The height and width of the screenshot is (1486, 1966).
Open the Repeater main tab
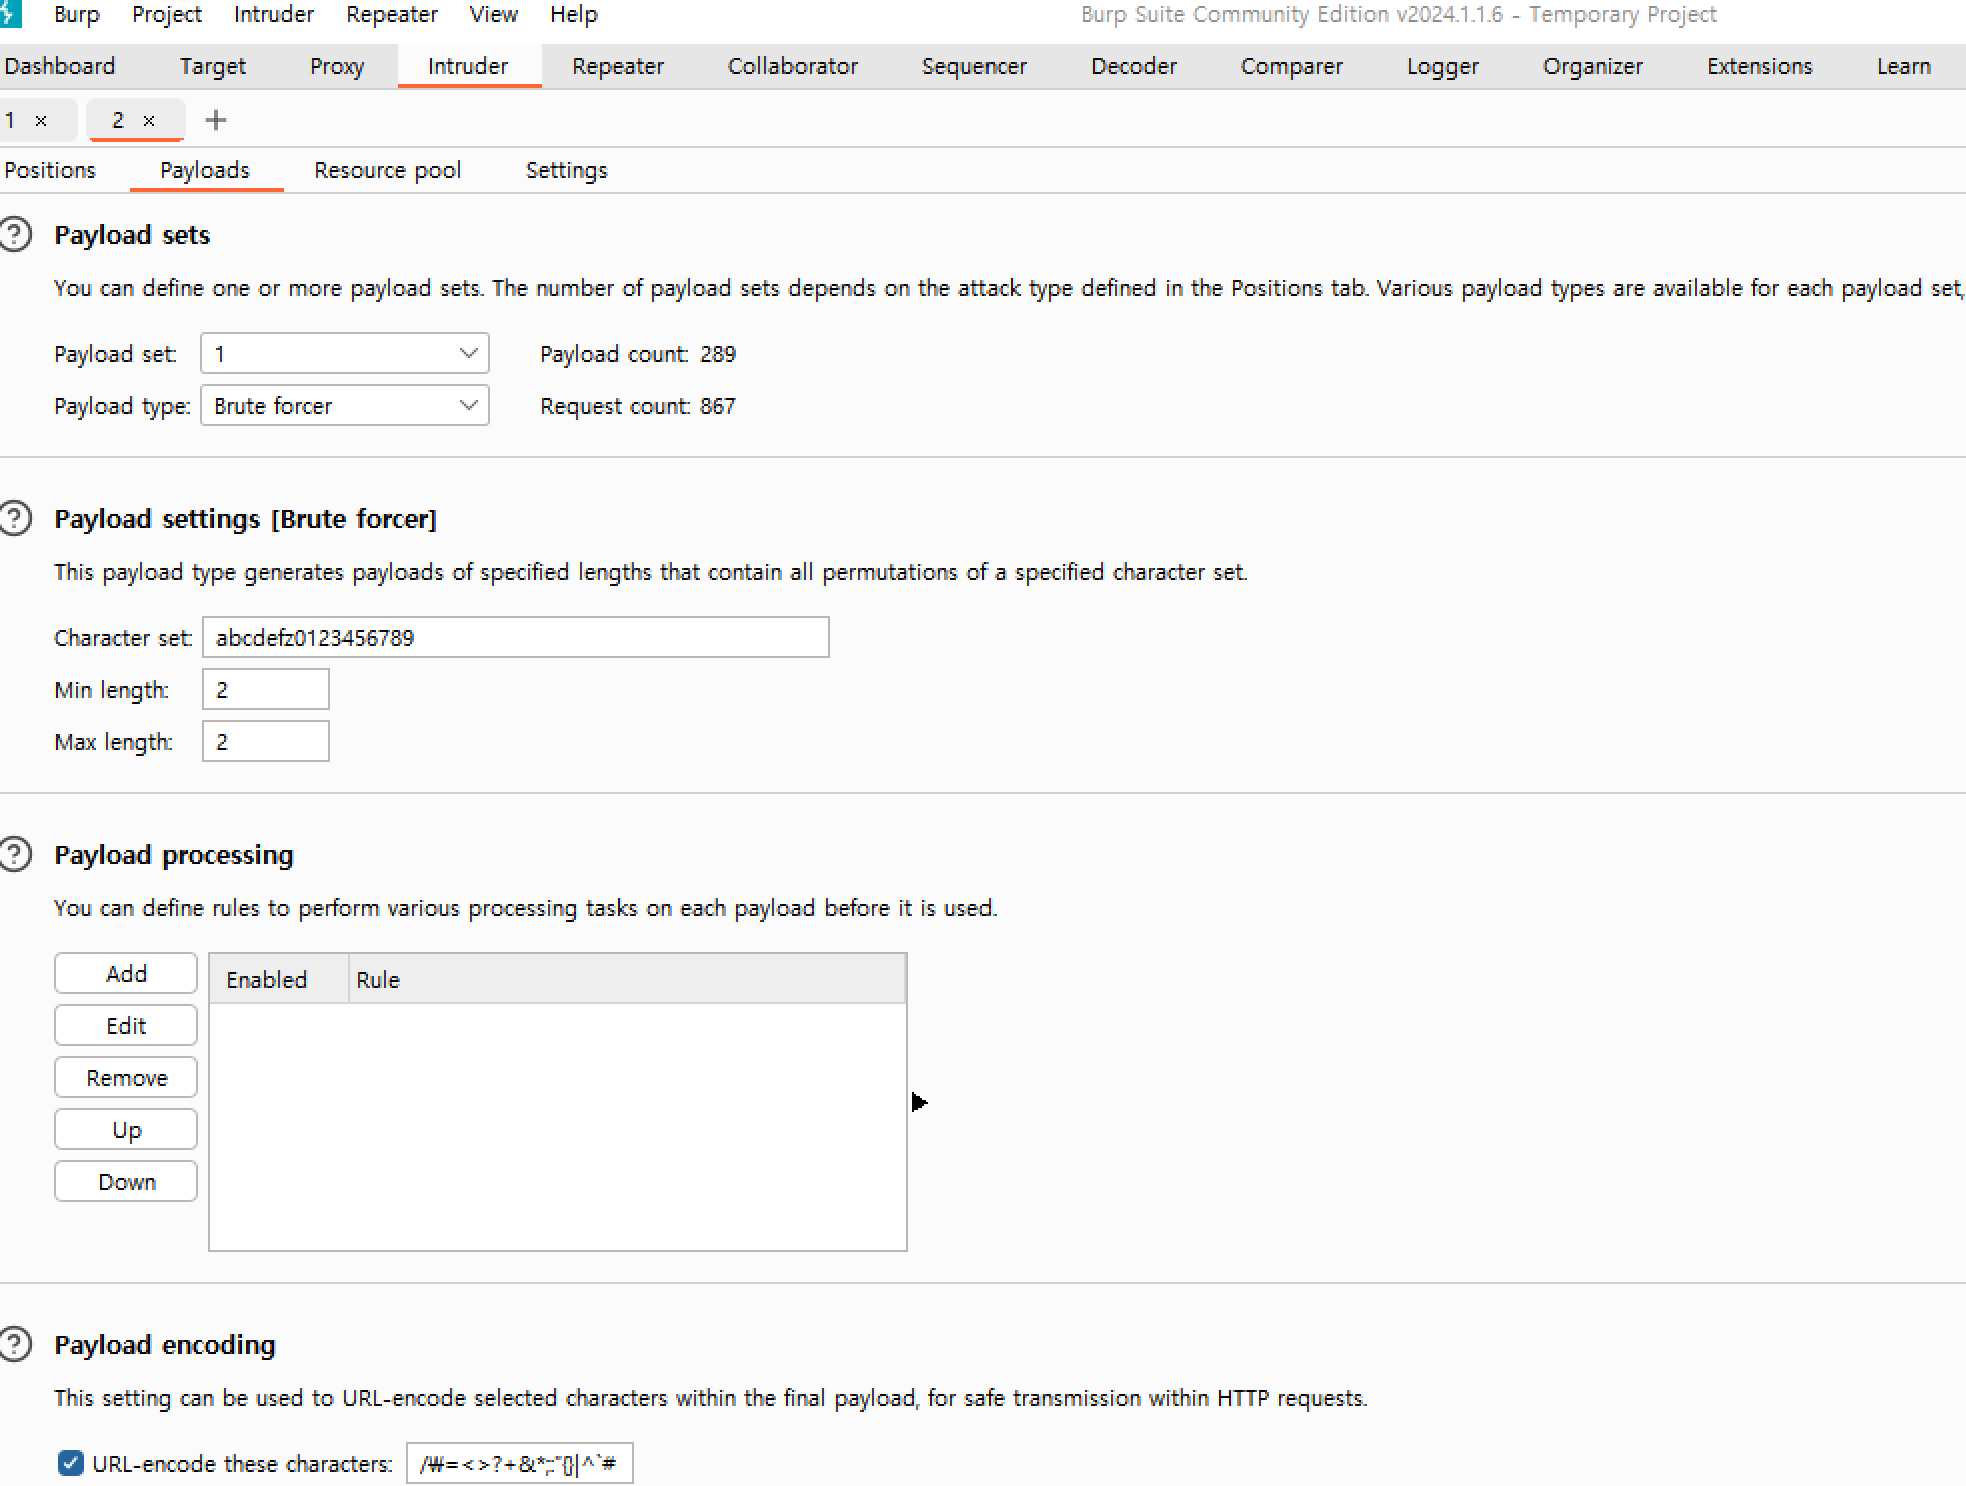617,66
